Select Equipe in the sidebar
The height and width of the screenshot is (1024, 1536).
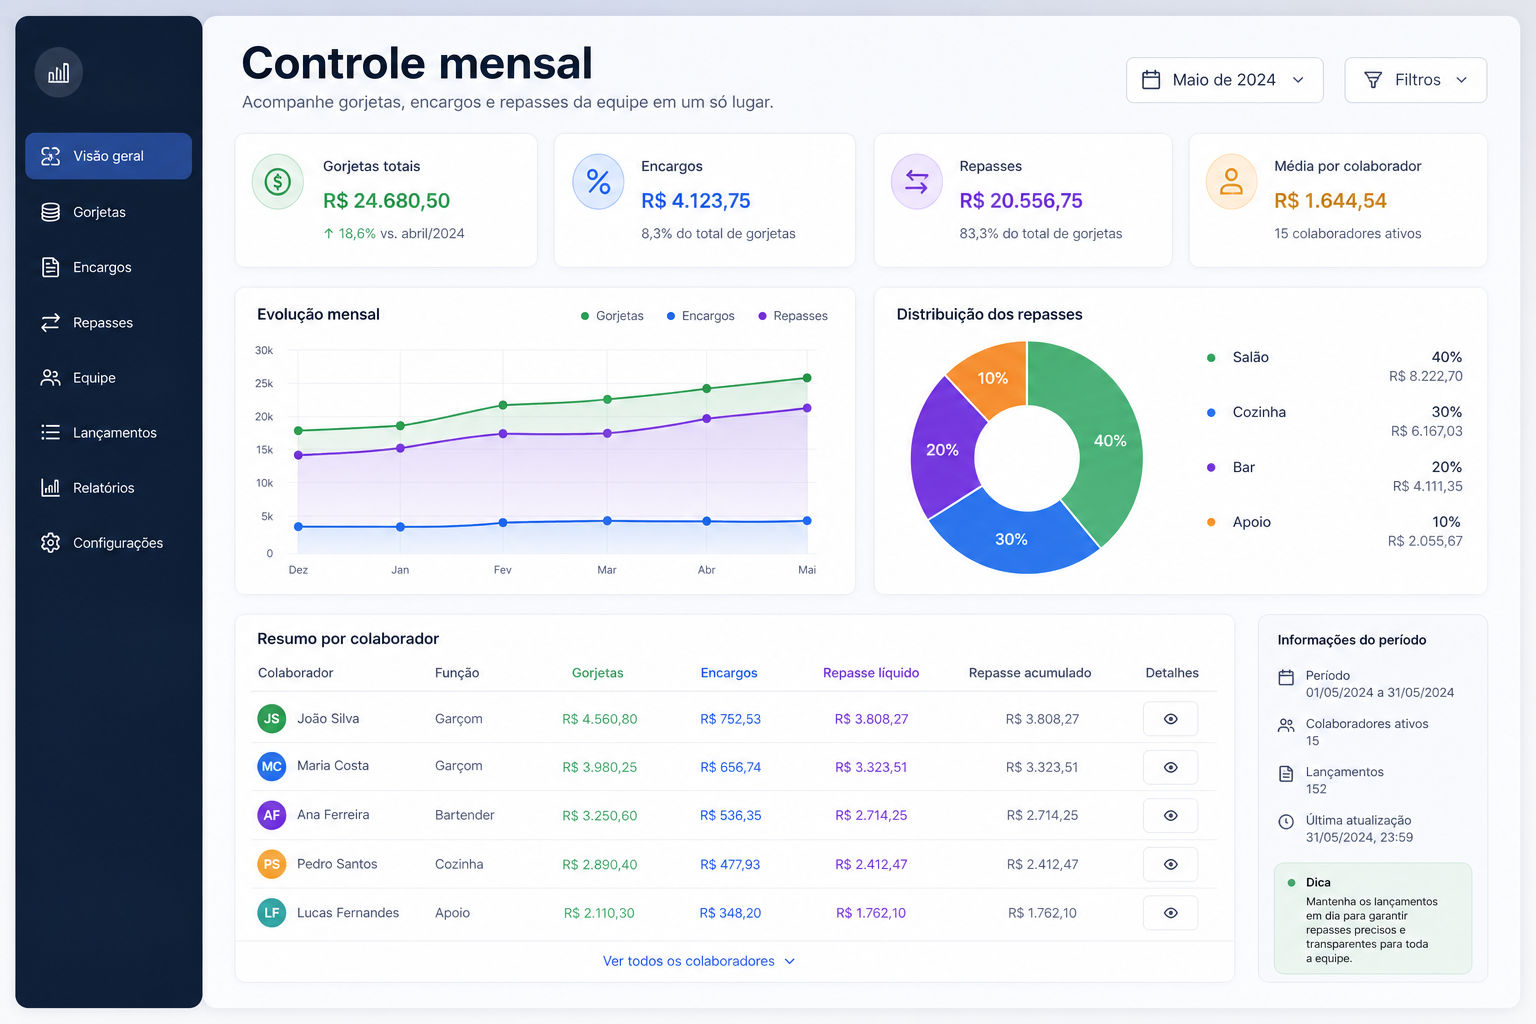(108, 377)
